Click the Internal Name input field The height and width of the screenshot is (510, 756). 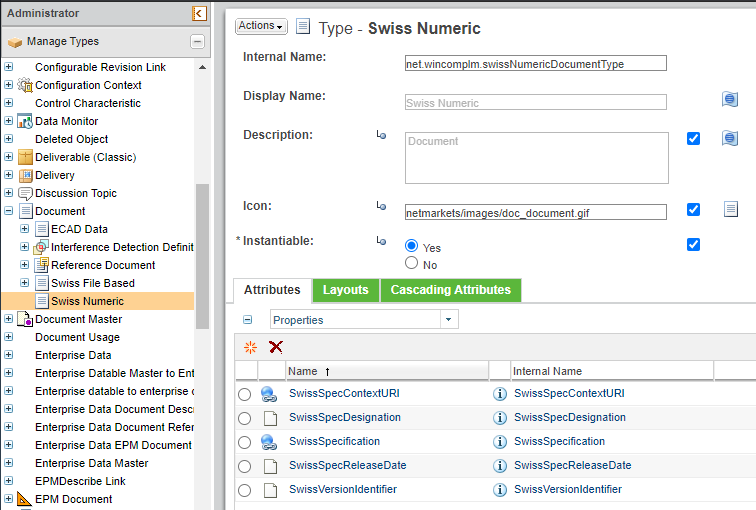point(536,63)
